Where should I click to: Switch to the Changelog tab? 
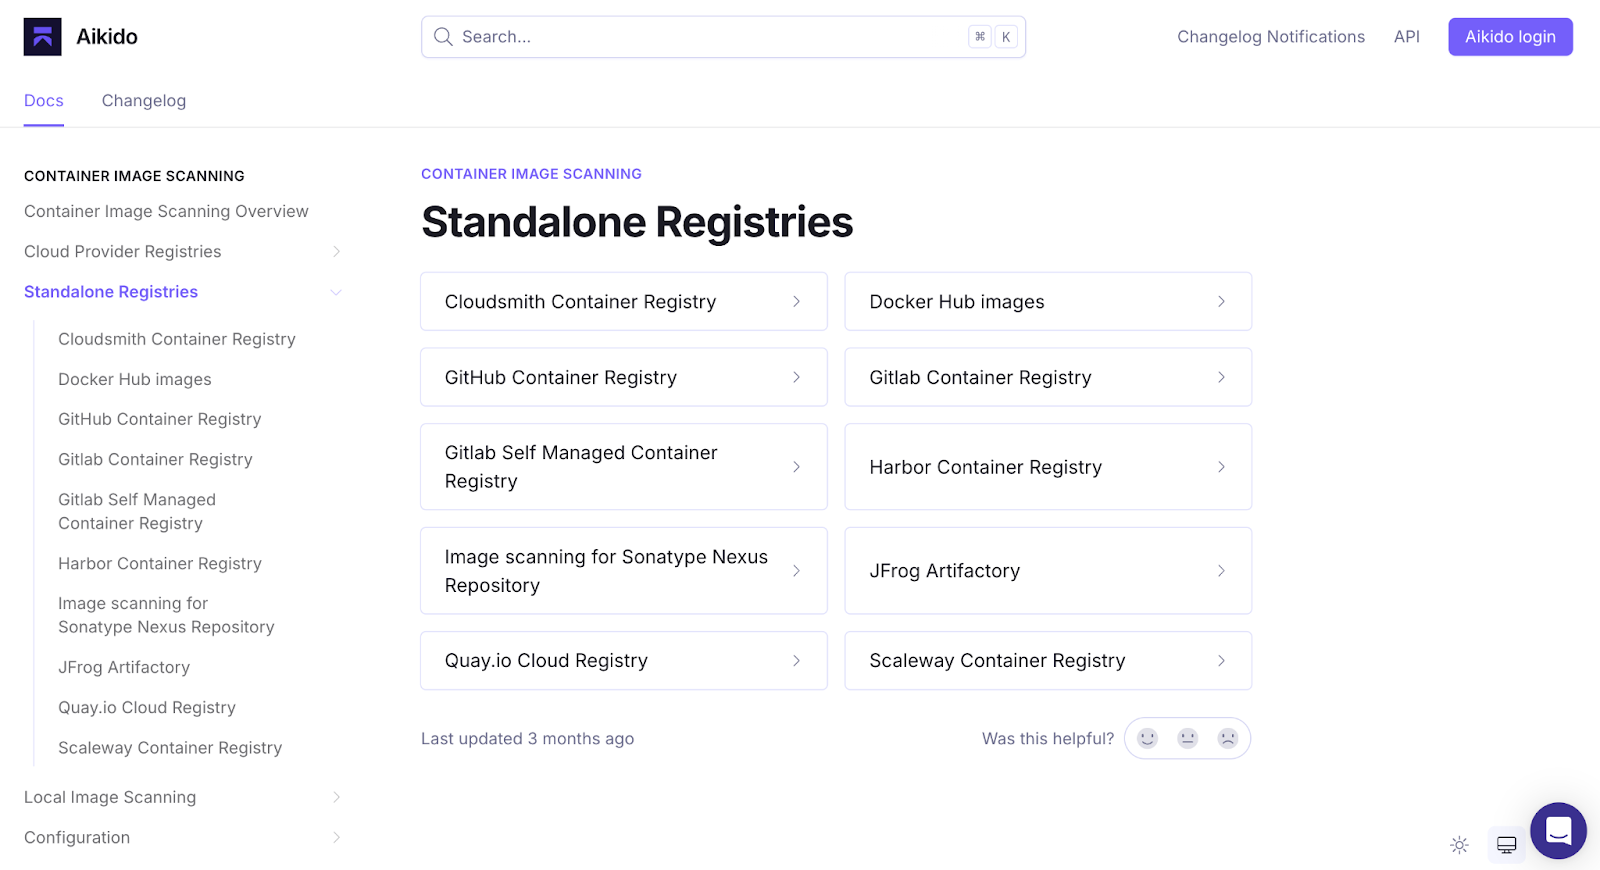[x=144, y=101]
